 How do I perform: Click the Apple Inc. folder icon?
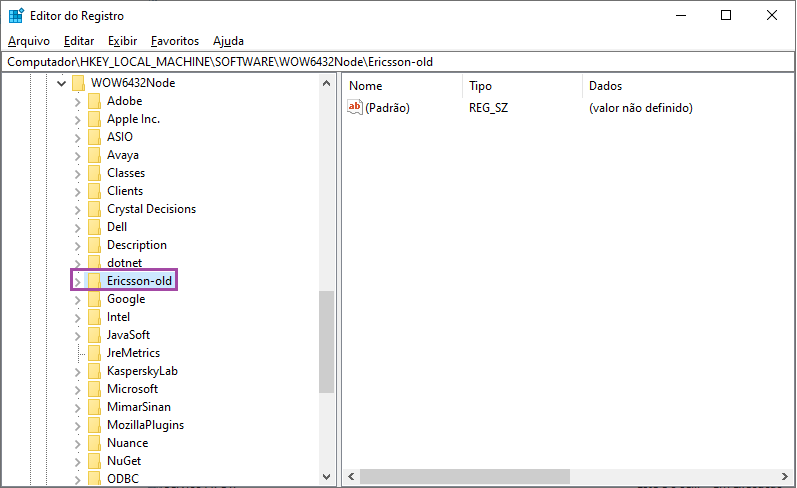[94, 119]
